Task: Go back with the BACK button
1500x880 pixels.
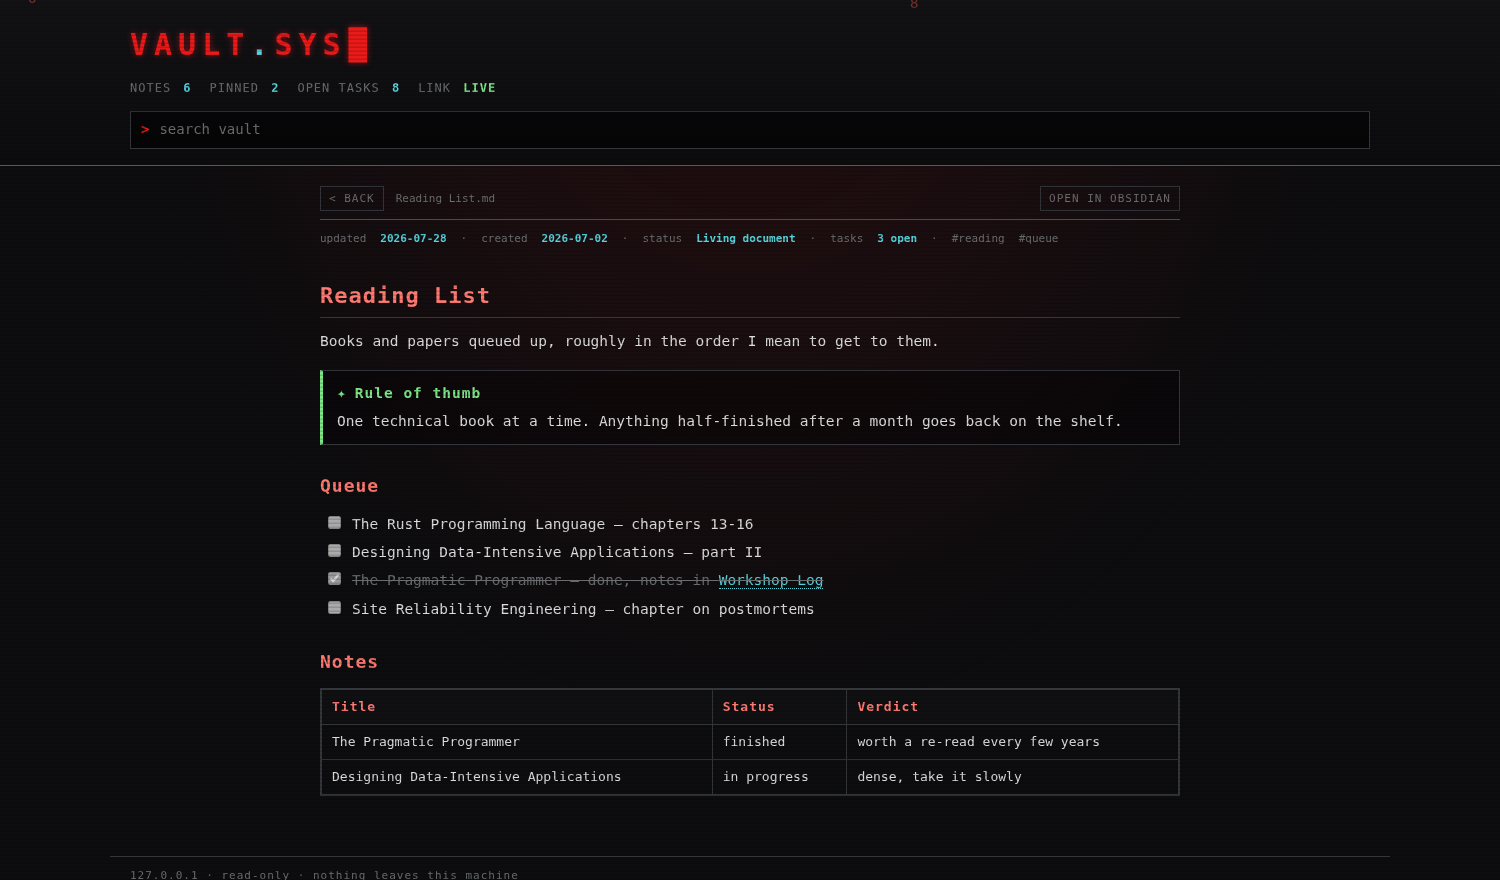Action: 352,198
